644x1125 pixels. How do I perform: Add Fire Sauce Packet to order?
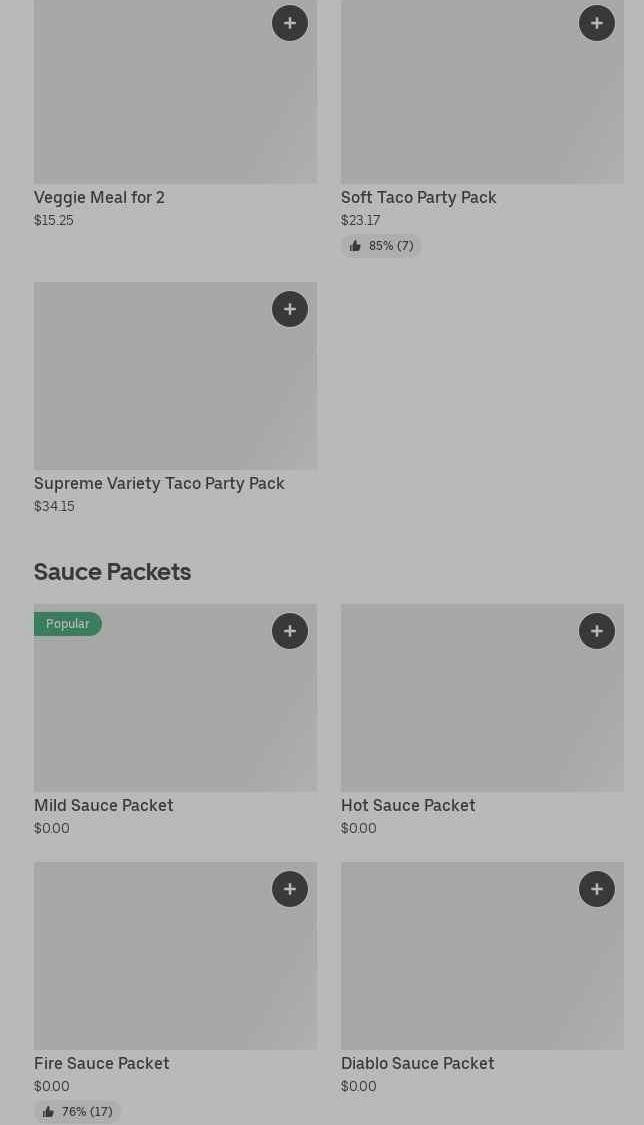[290, 889]
